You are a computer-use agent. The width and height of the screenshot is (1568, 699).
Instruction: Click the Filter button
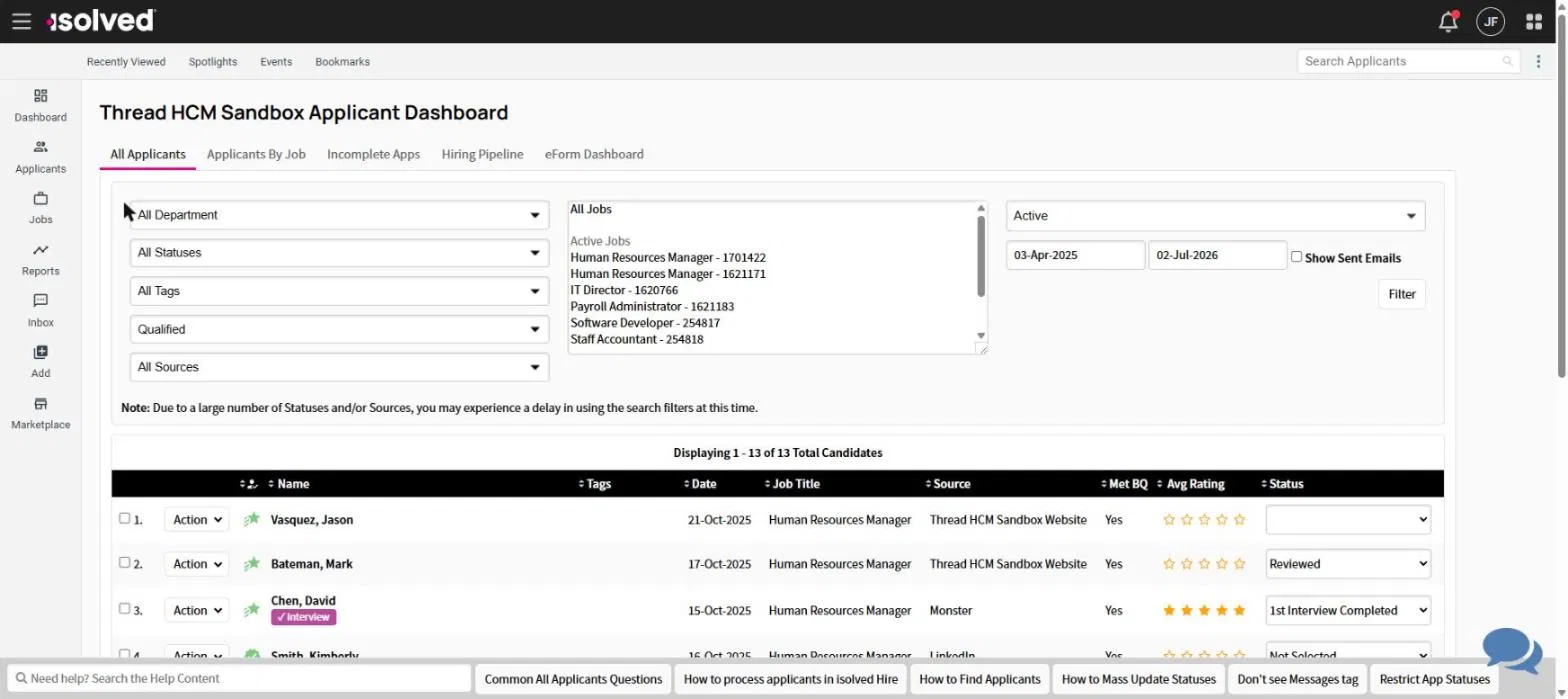click(x=1402, y=294)
